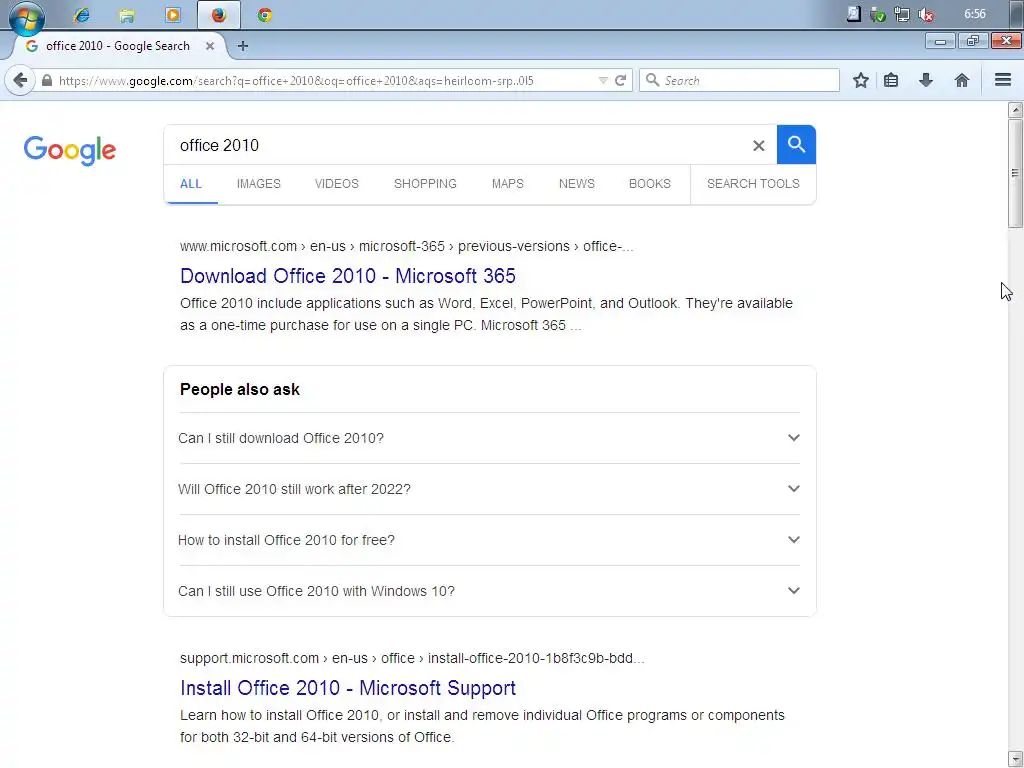Click the Firefox Search field
This screenshot has width=1024, height=768.
[x=739, y=80]
